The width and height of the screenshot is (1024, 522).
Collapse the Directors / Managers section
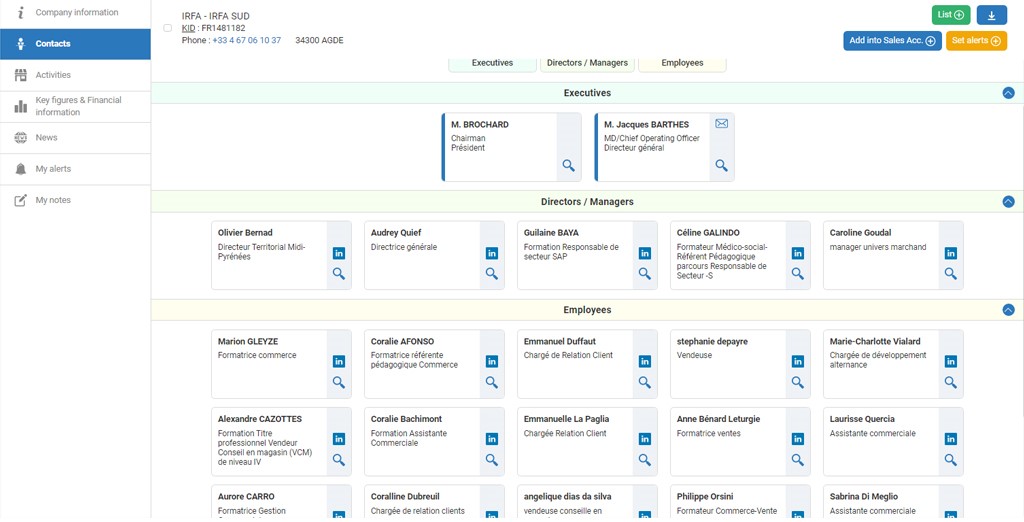pyautogui.click(x=1008, y=202)
